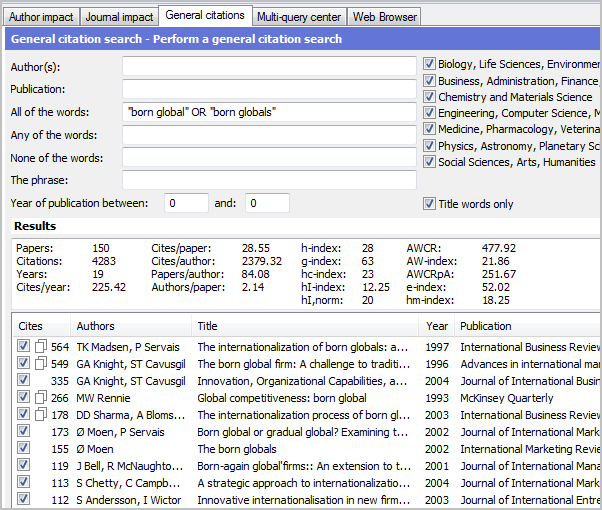
Task: Select 'Advances in international' publication cell
Action: [x=530, y=364]
